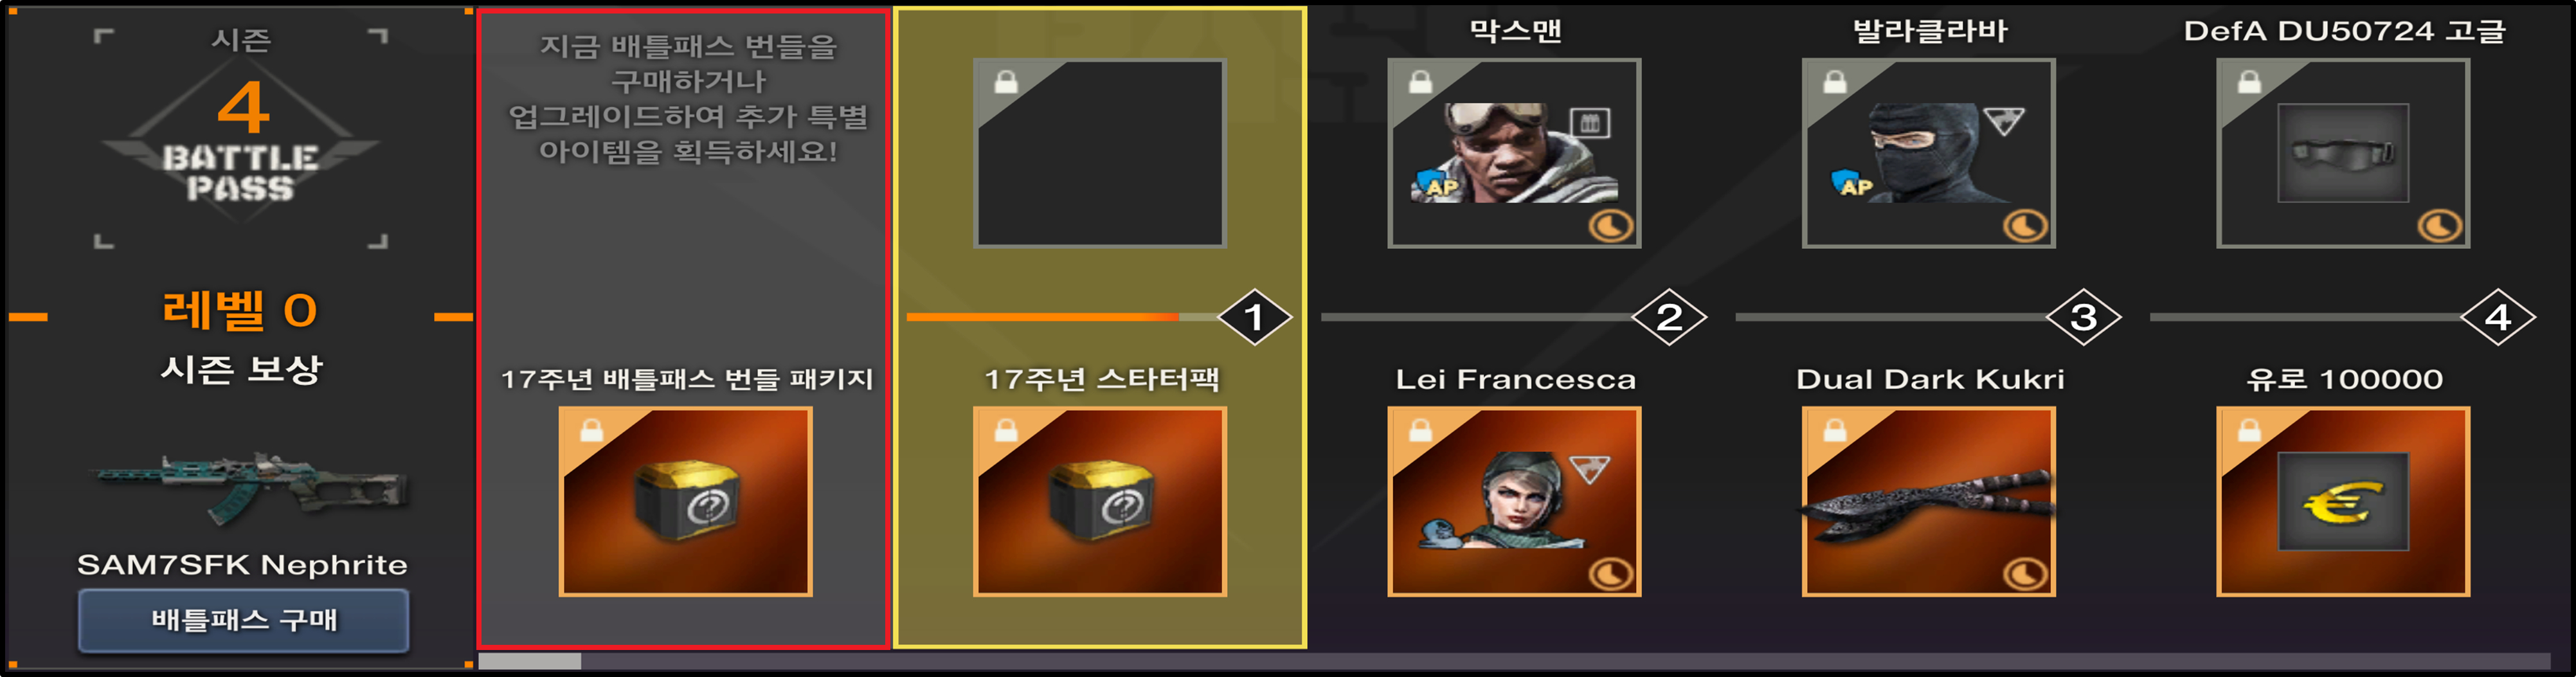Click the orange level 1 progress bar
2576x677 pixels.
tap(1042, 317)
